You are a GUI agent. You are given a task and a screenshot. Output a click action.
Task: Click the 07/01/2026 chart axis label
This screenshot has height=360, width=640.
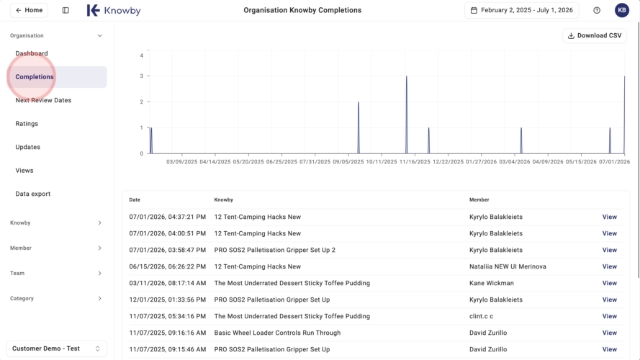[x=614, y=162]
